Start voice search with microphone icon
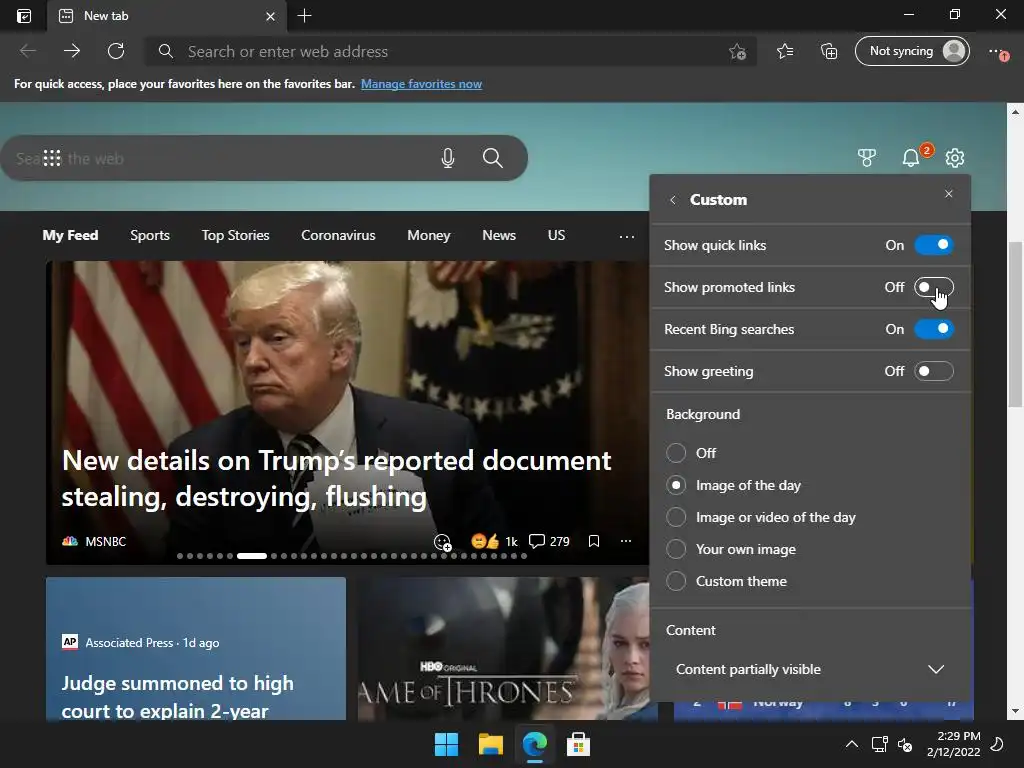The image size is (1024, 768). [447, 158]
